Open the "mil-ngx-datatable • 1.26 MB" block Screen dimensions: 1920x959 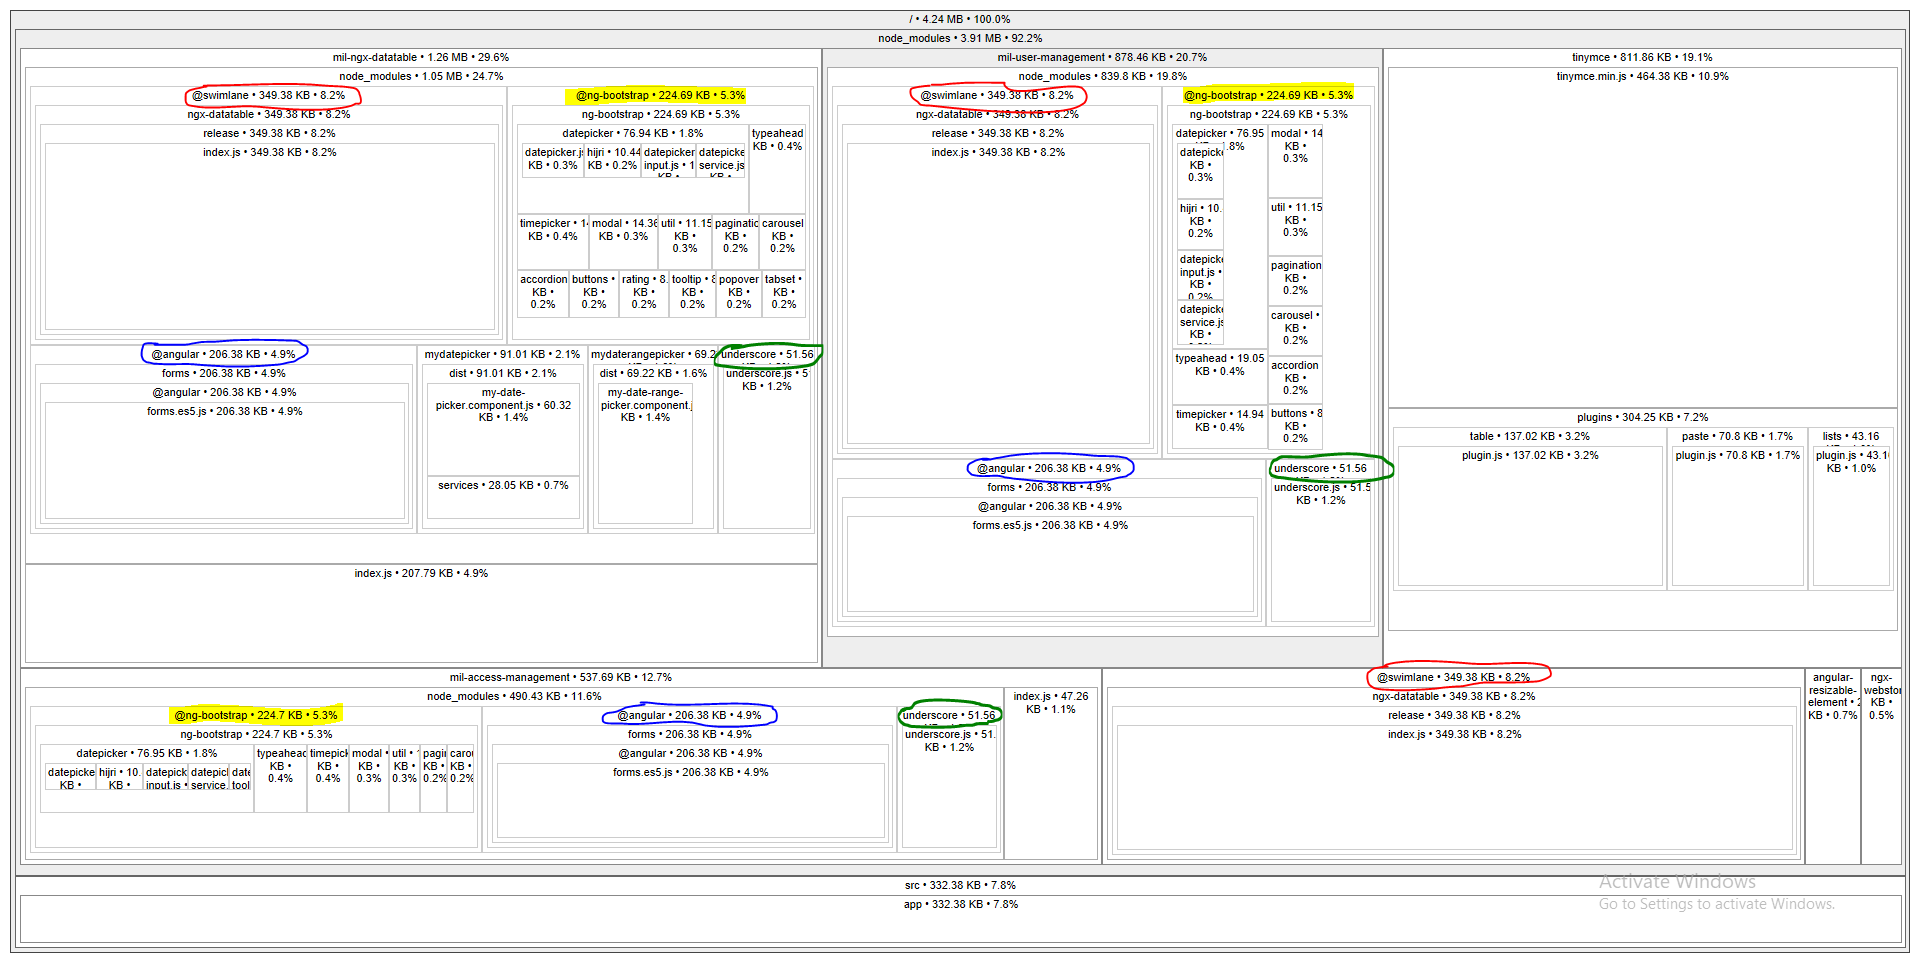[420, 57]
